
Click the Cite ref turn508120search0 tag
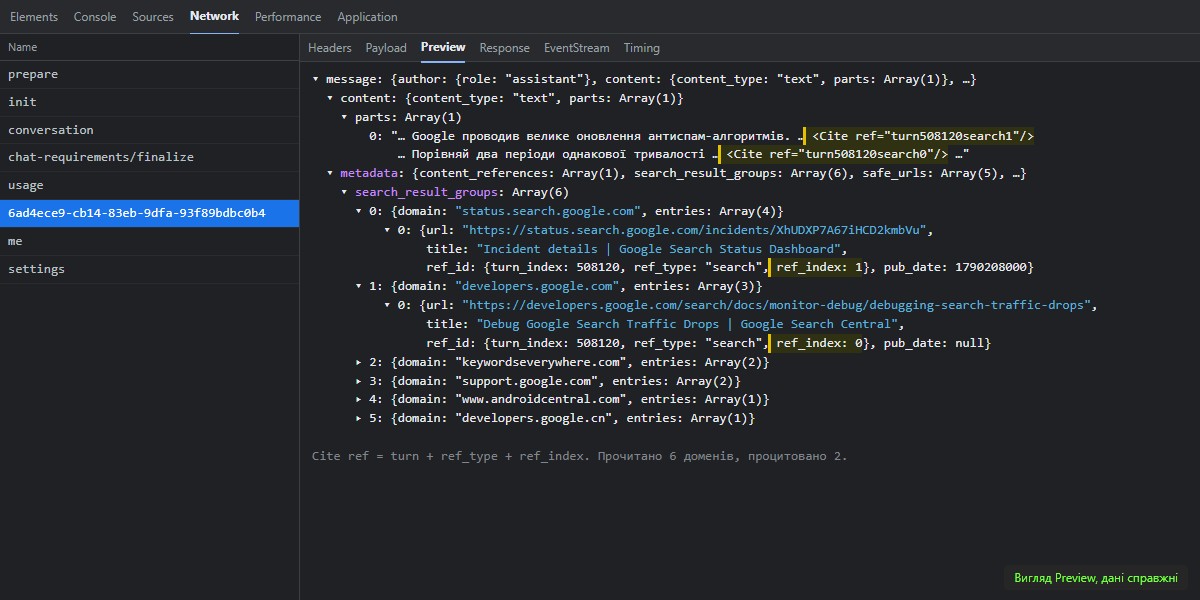coord(836,154)
